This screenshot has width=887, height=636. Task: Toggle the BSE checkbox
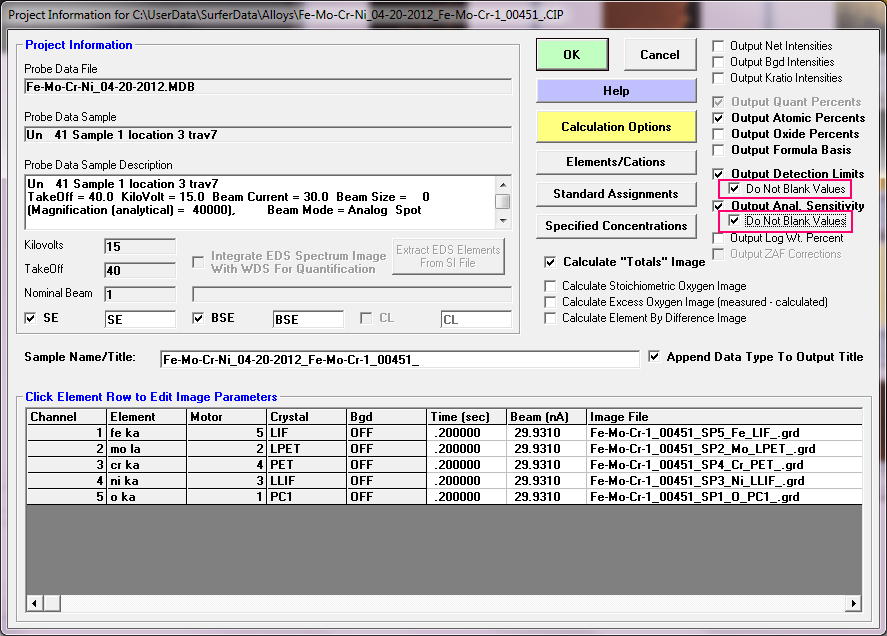click(x=198, y=319)
